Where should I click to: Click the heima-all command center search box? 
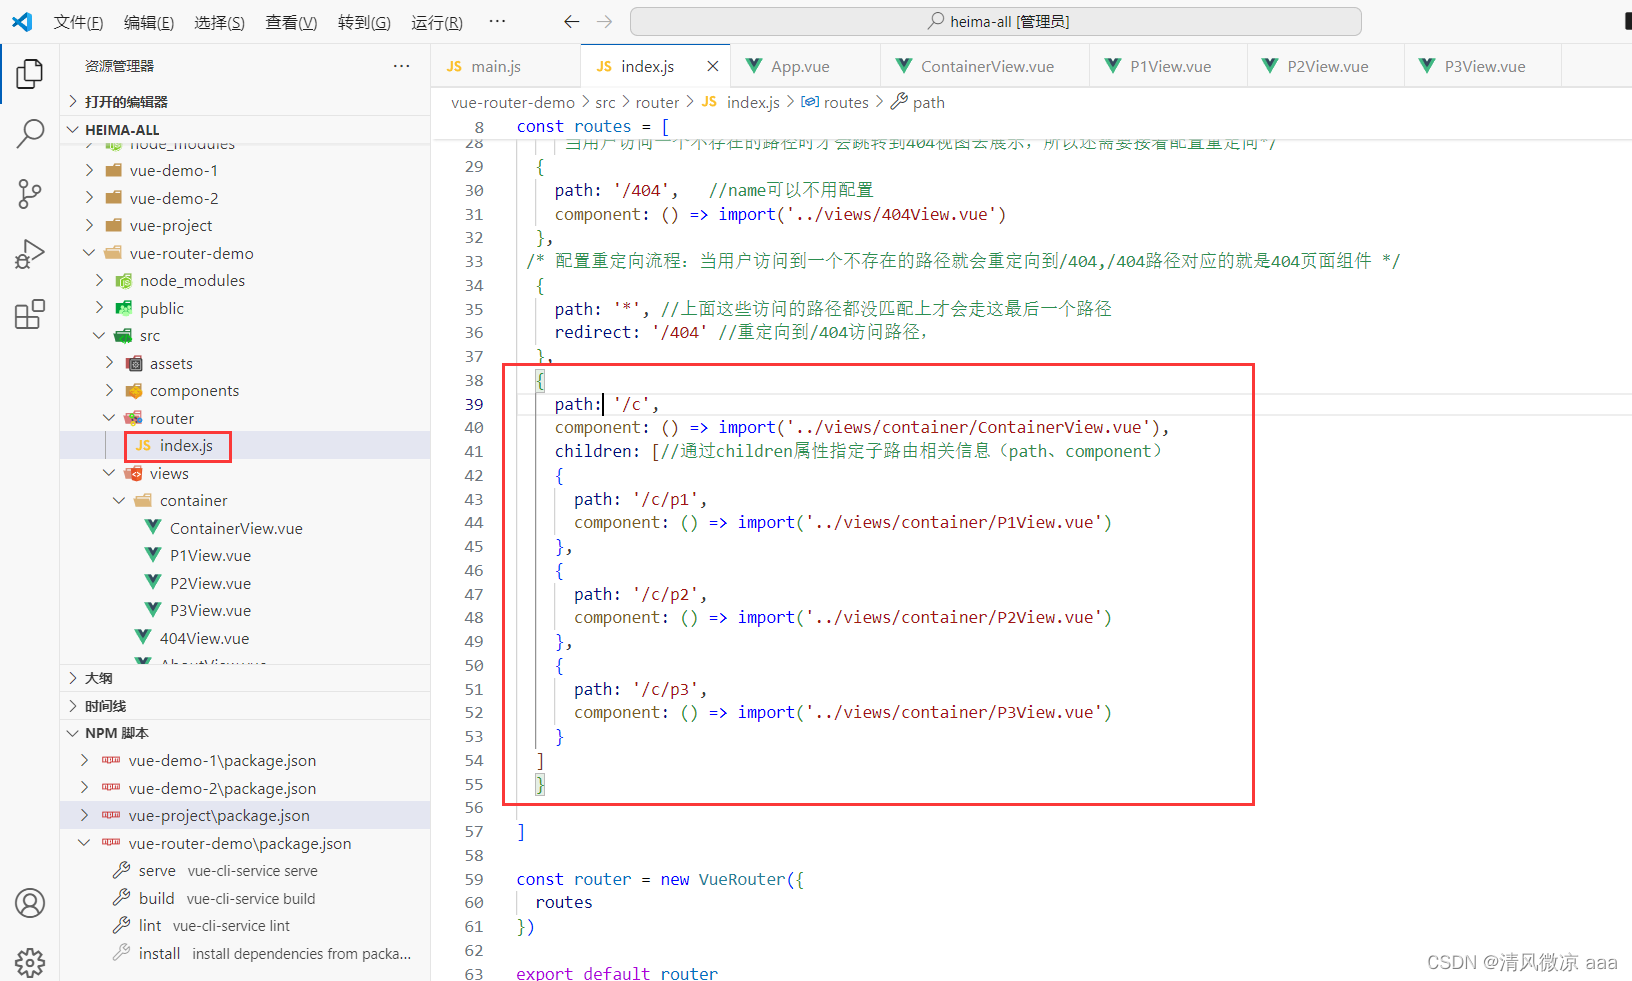coord(996,21)
